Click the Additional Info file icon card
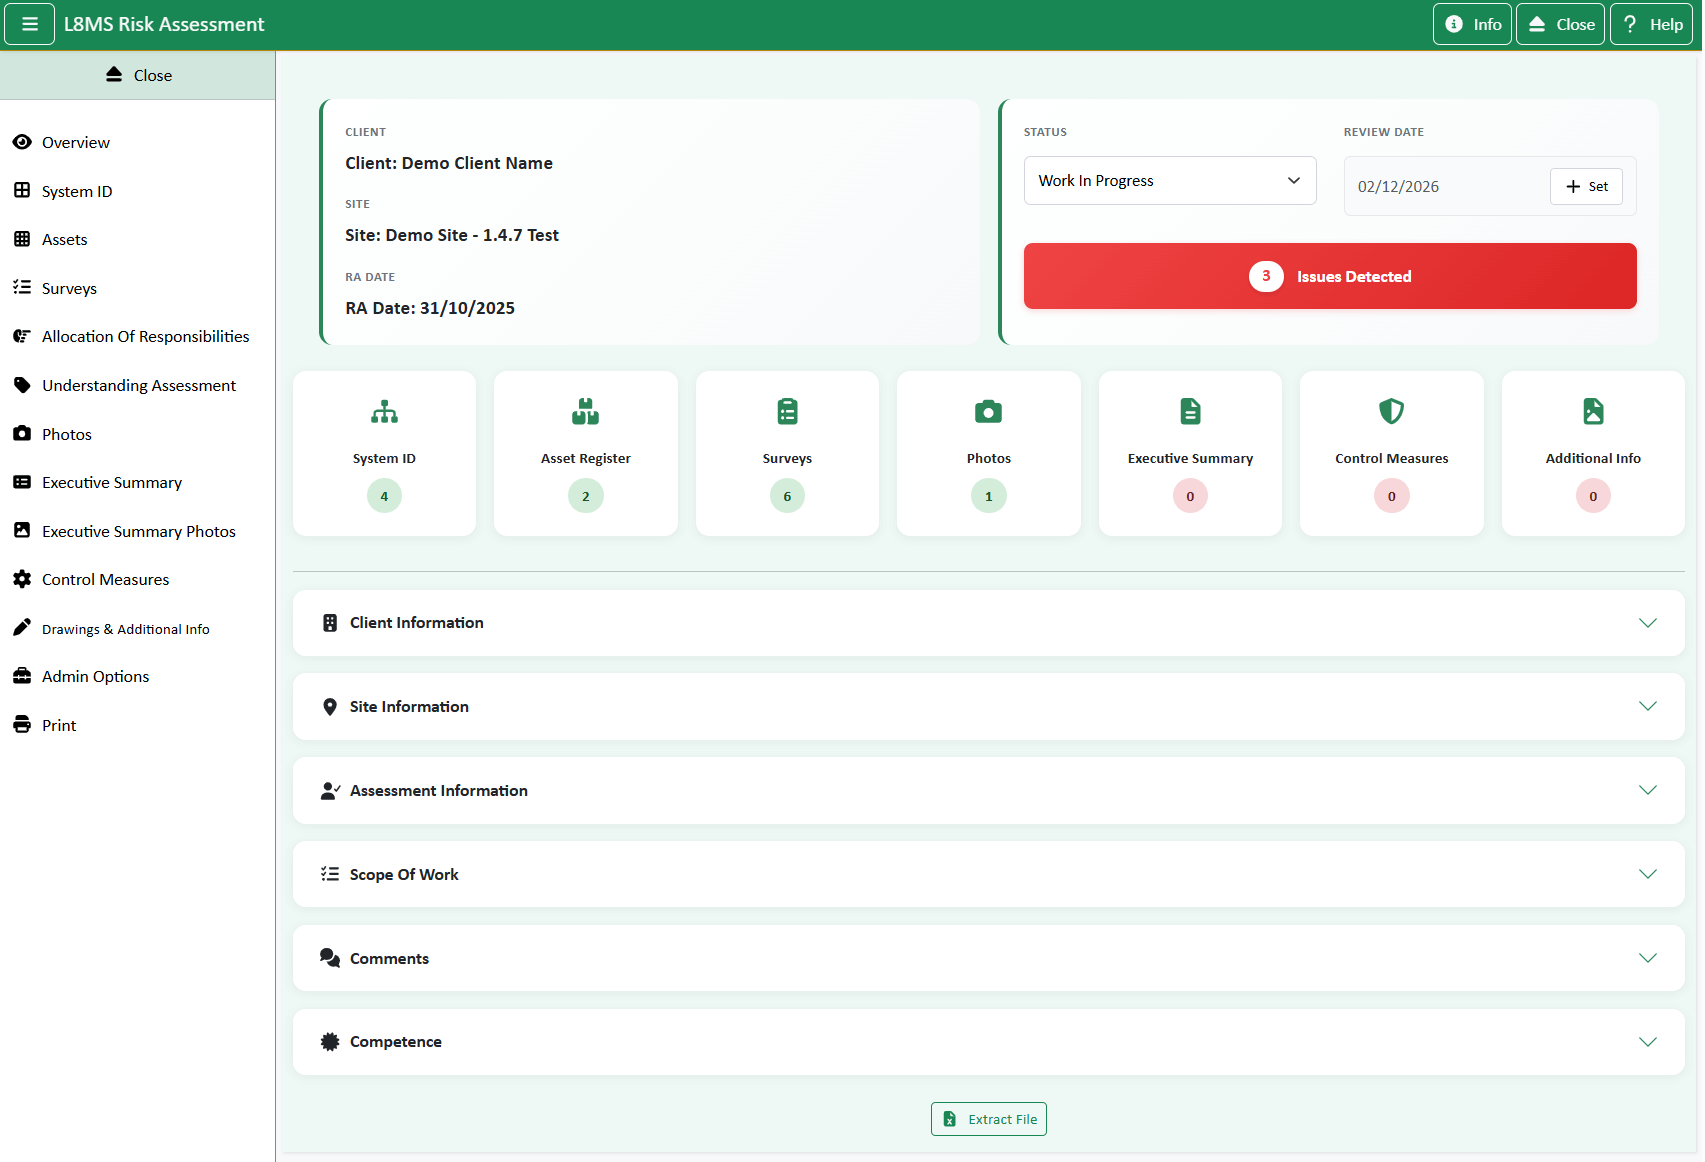1705x1162 pixels. [1592, 453]
